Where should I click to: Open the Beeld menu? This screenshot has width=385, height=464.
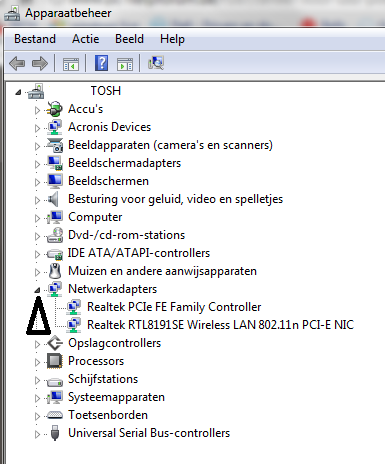coord(129,39)
